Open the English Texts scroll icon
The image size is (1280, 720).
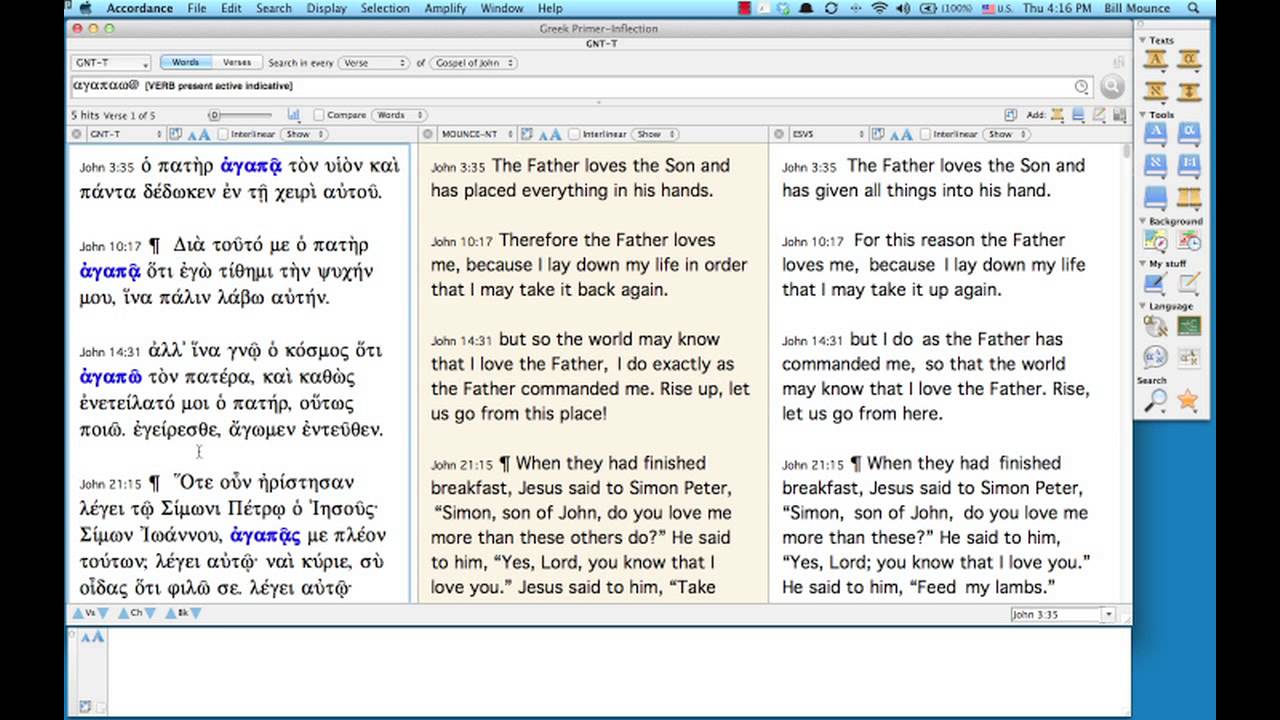[x=1156, y=59]
